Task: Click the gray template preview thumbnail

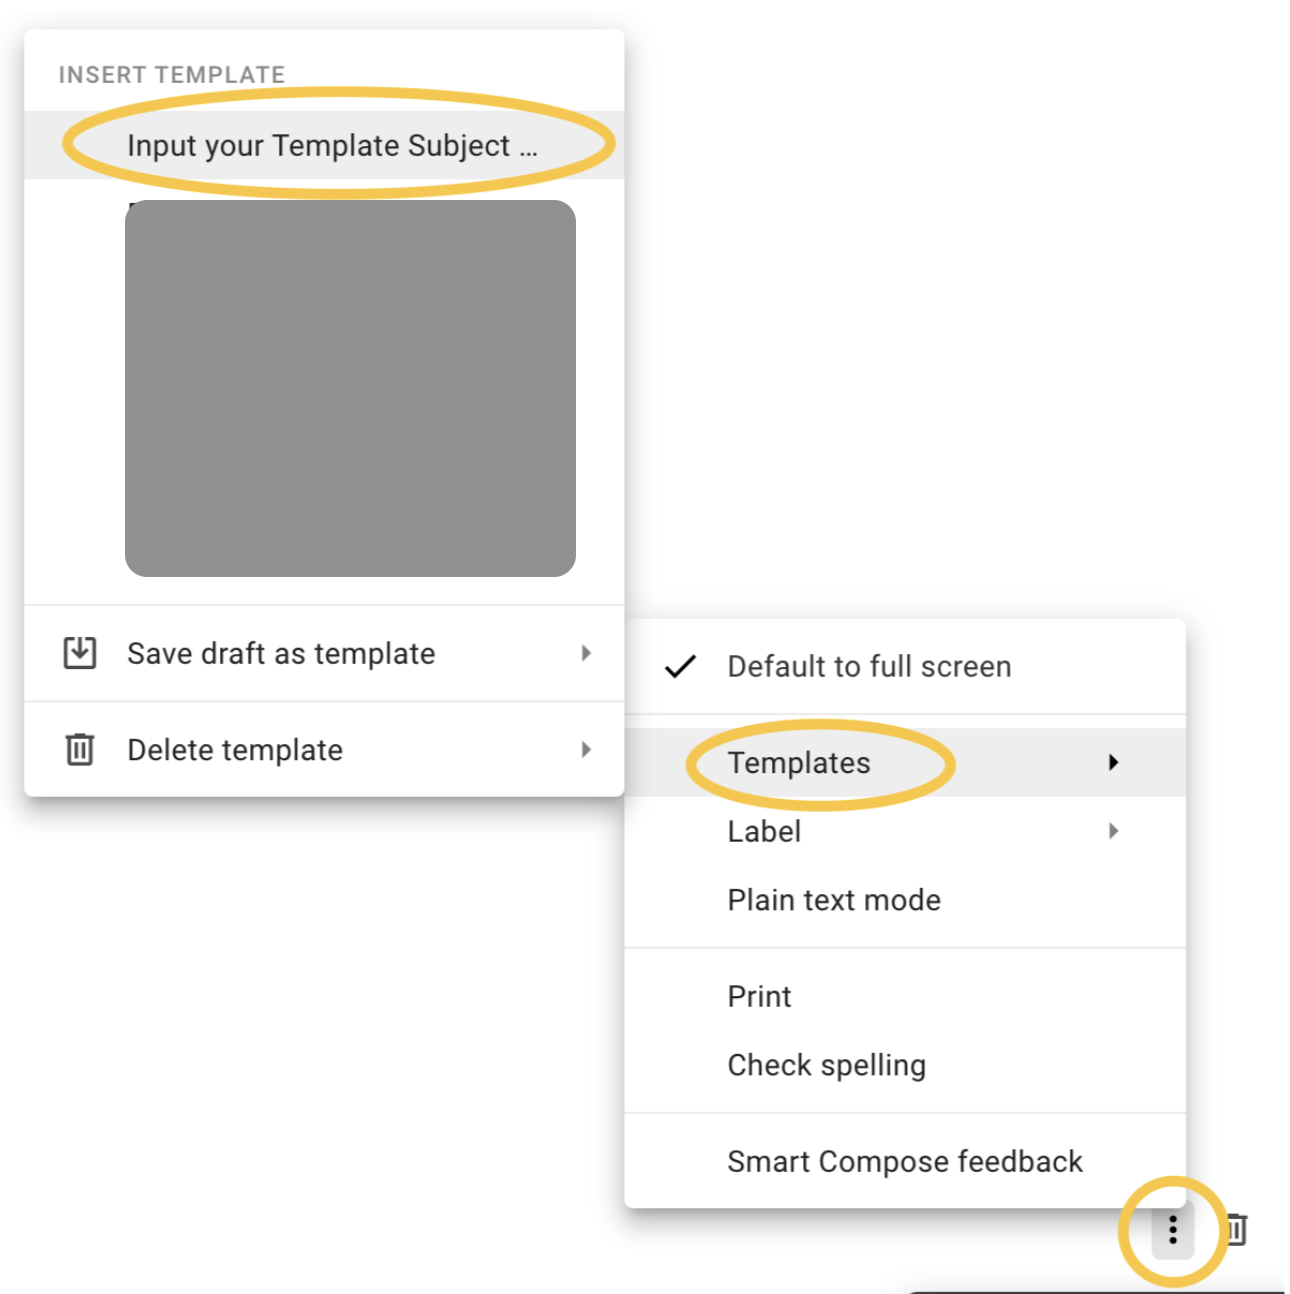Action: coord(351,388)
